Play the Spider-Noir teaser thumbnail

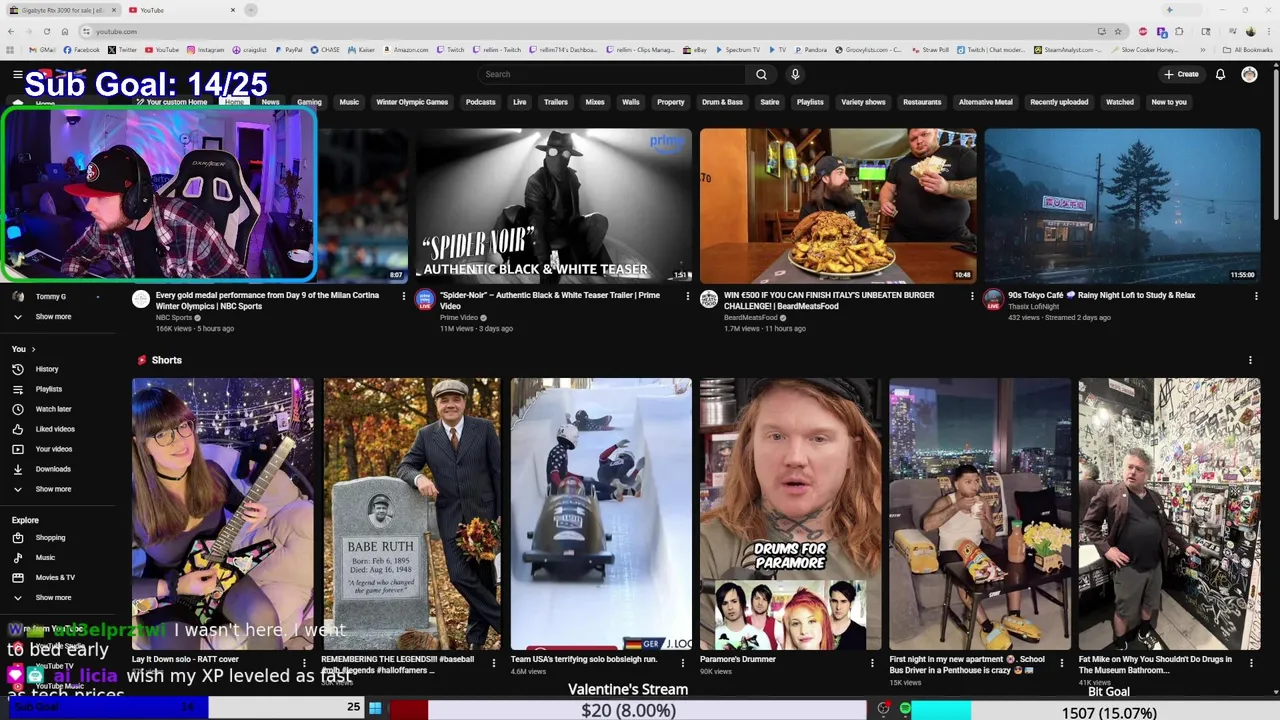click(x=553, y=205)
